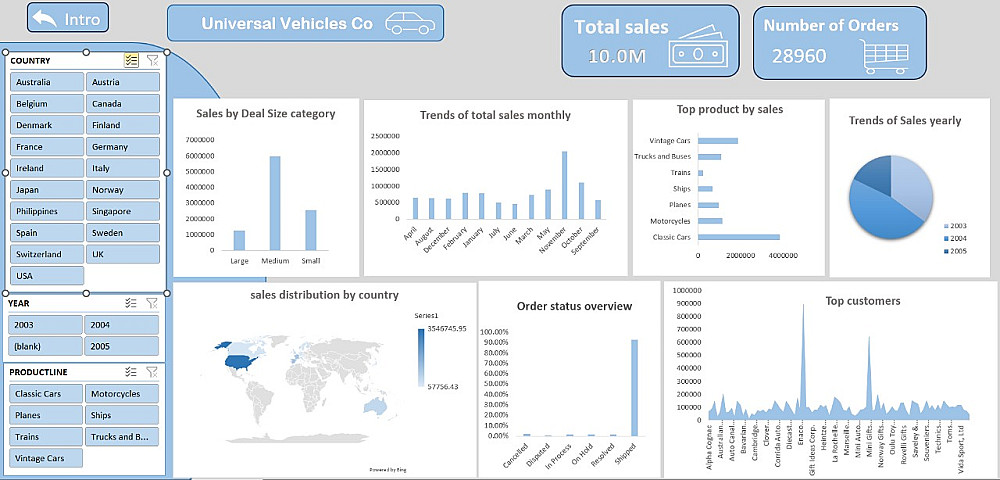Click the 2003 legend swatch in pie chart
Image resolution: width=1000 pixels, height=480 pixels.
[945, 226]
